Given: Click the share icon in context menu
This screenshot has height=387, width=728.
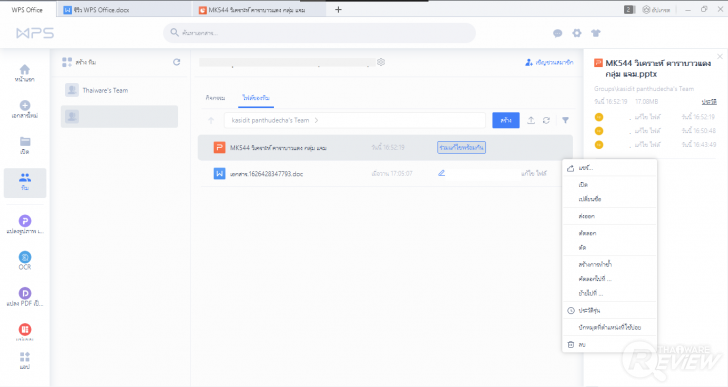Looking at the screenshot, I should (x=571, y=168).
